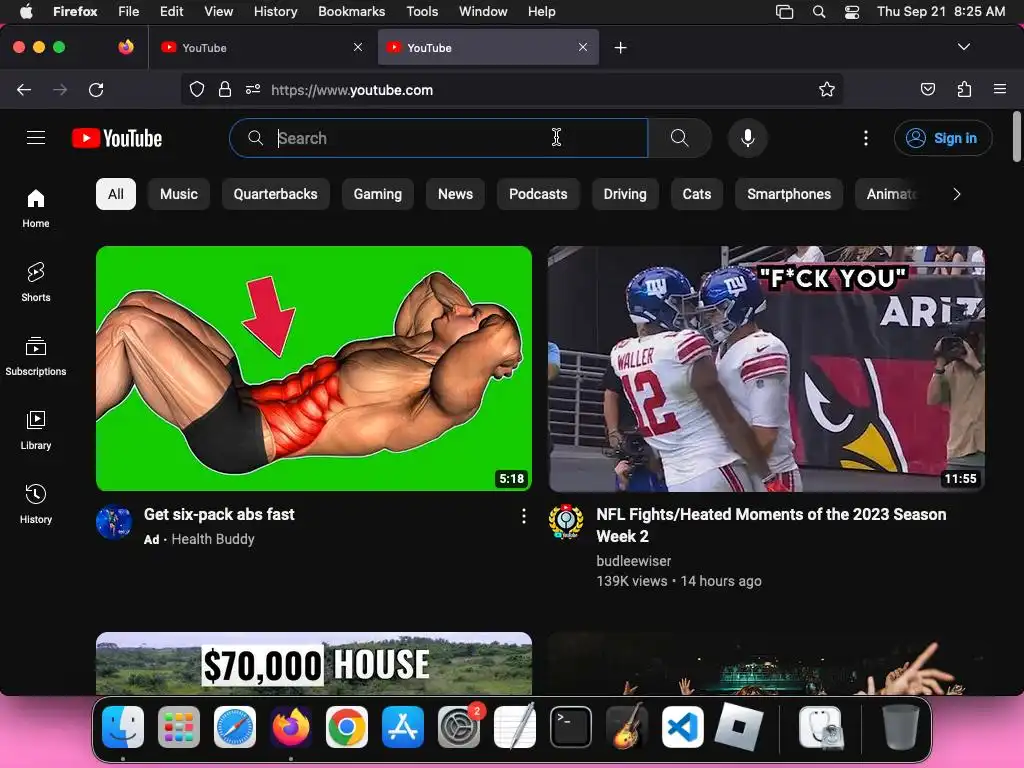Click the page vertical scrollbar
1024x768 pixels.
pyautogui.click(x=1017, y=136)
